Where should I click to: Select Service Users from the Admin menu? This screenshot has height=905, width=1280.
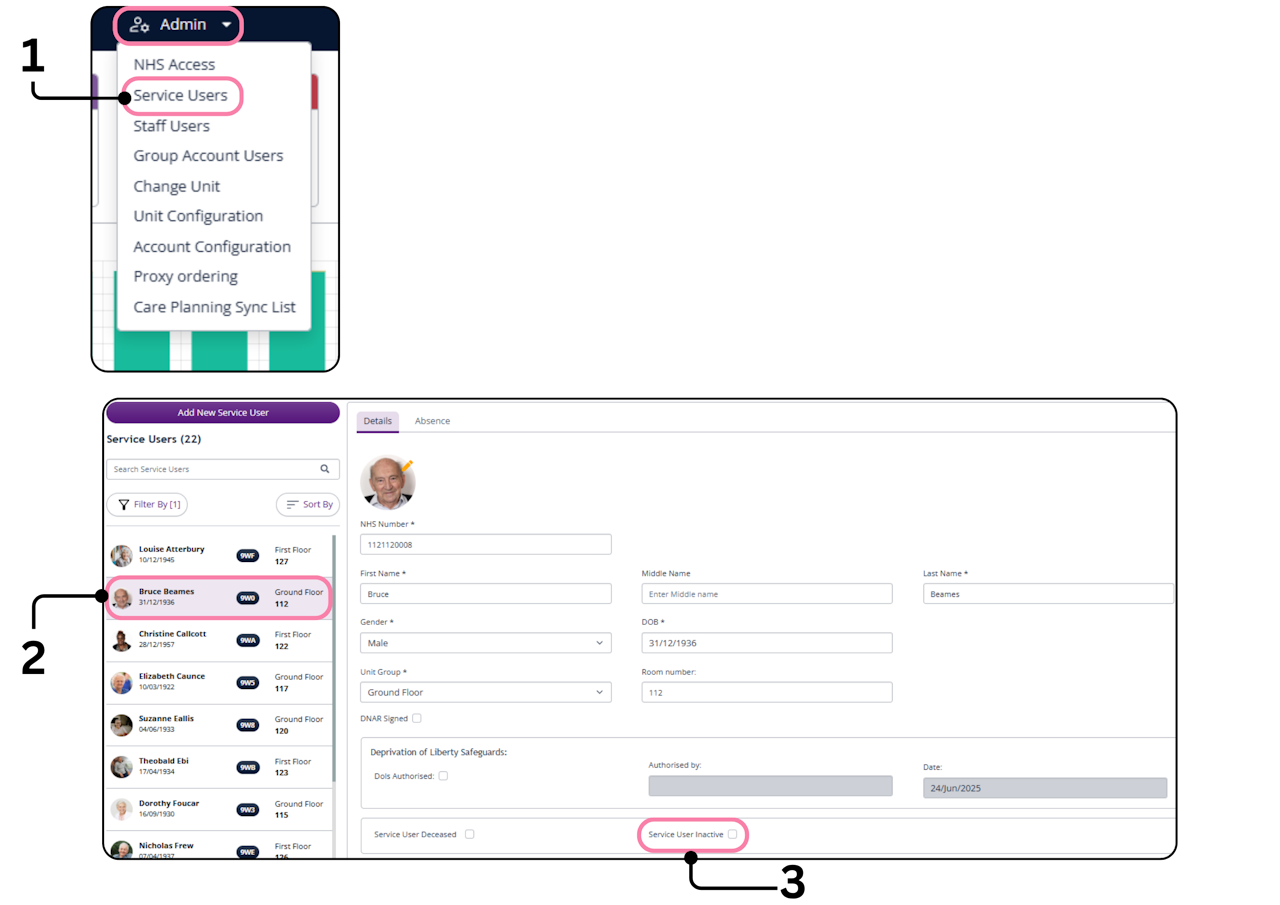(181, 96)
